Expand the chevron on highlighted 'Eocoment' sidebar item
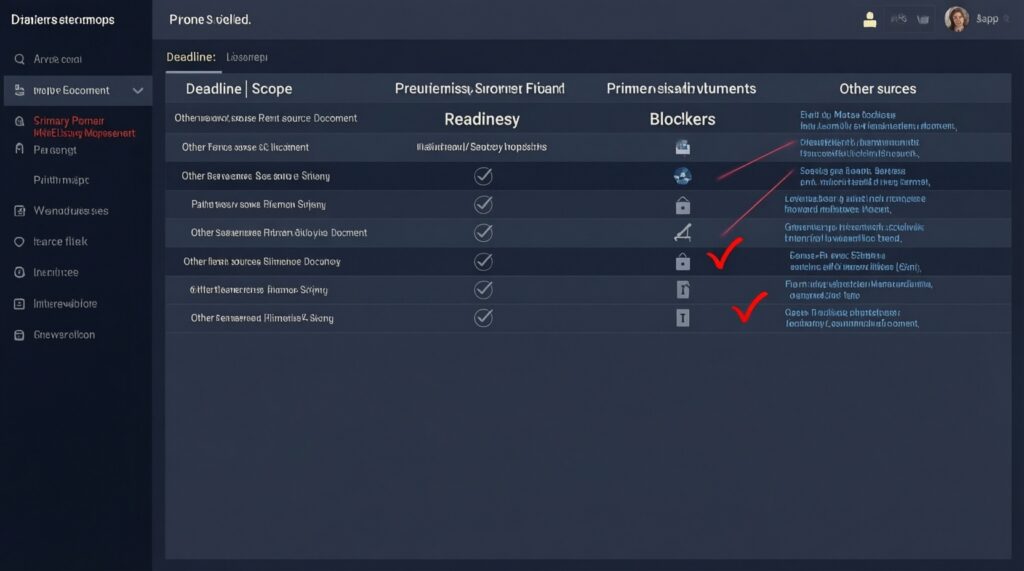The image size is (1024, 571). 138,90
